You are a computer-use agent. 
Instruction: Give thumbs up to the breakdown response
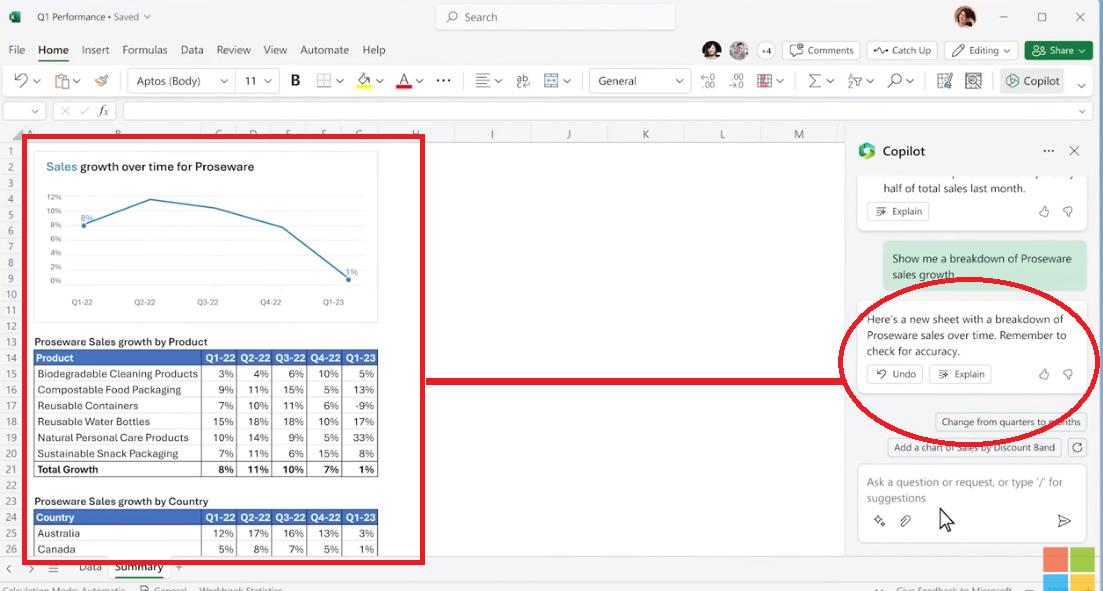click(1044, 374)
